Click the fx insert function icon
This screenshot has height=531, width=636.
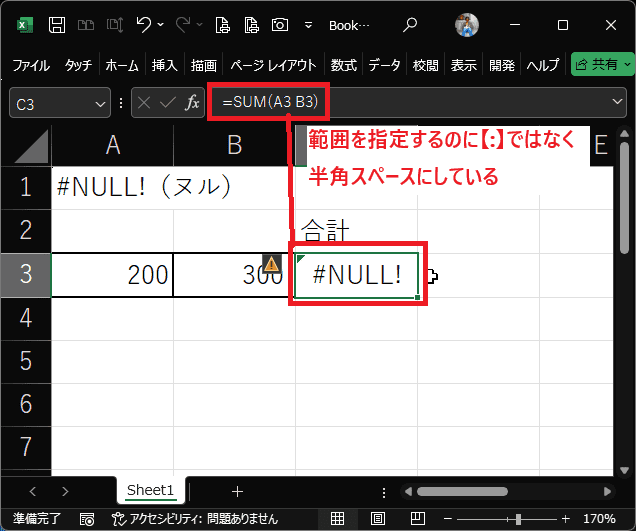[x=193, y=102]
